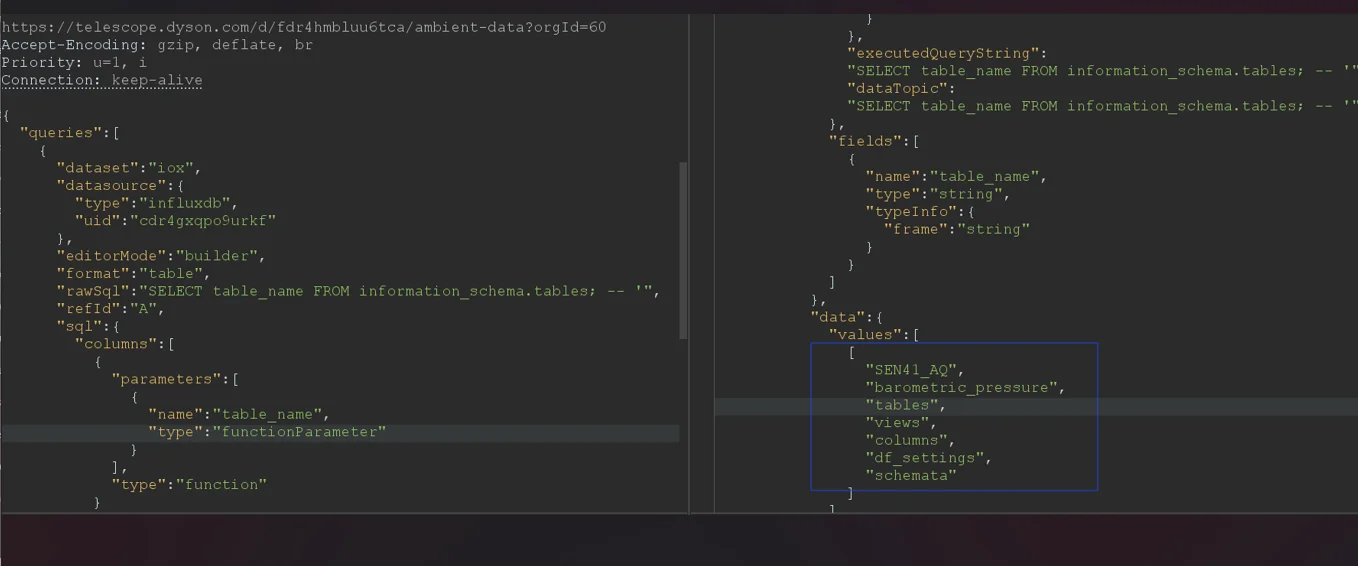Select the "SEN41_AQ" table value
Screen dimensions: 1358x566
(x=915, y=370)
